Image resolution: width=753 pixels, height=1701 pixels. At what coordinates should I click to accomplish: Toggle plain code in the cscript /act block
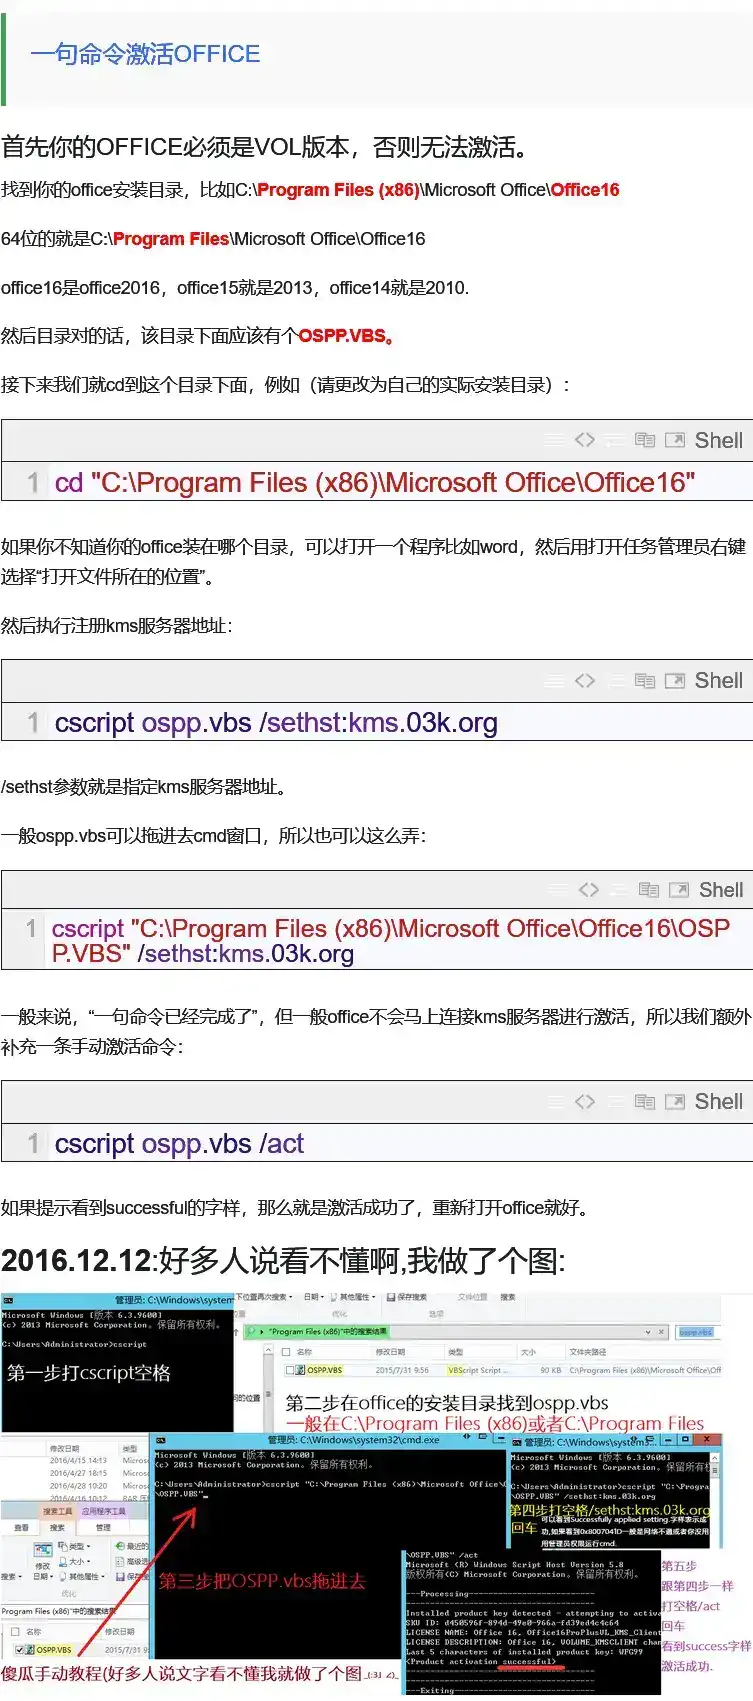585,1102
